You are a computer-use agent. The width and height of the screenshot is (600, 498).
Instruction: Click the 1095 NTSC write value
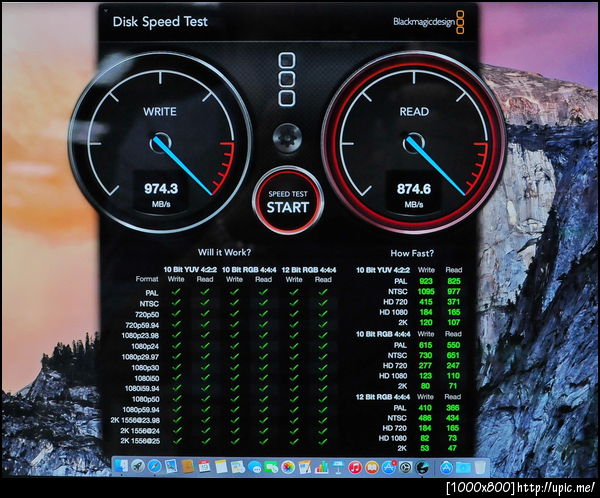pos(426,292)
